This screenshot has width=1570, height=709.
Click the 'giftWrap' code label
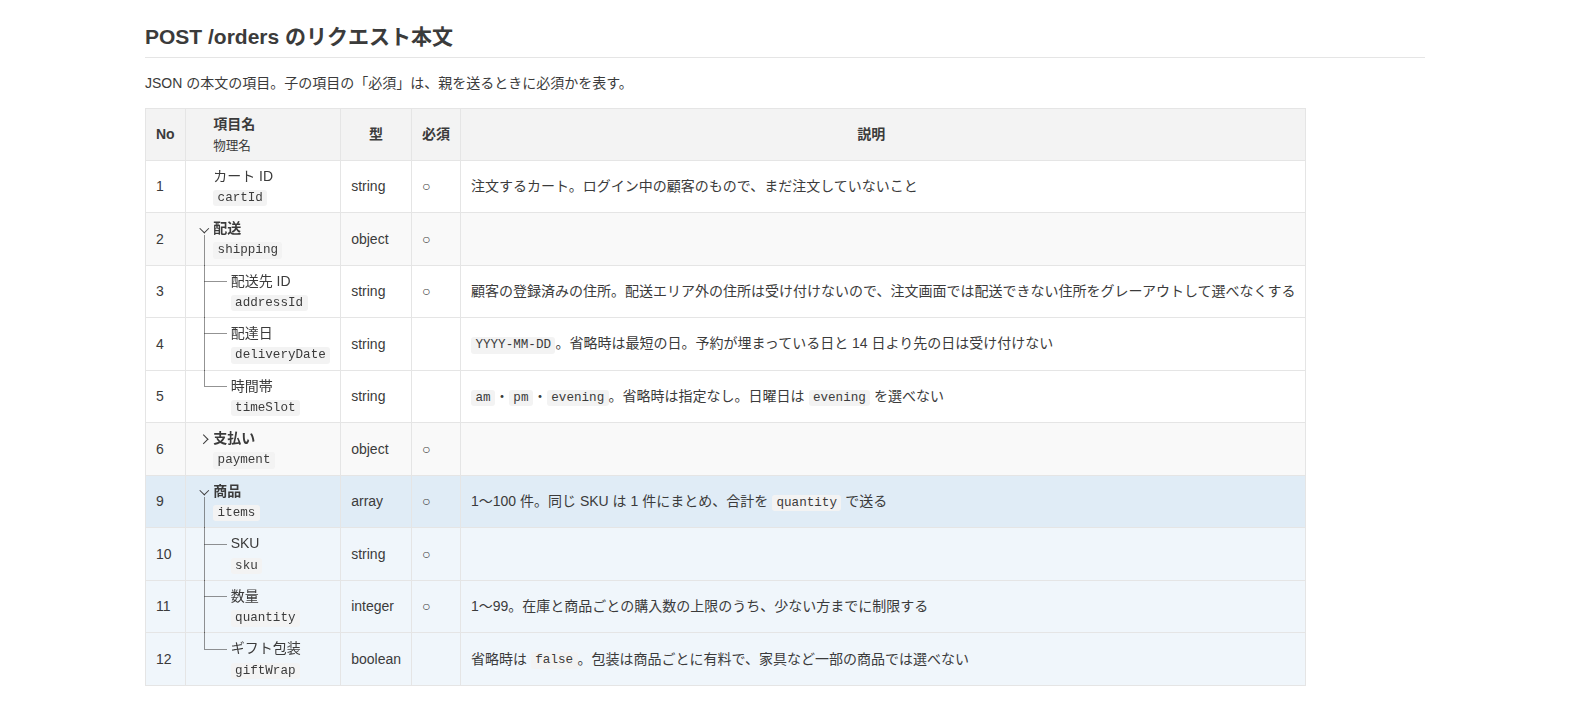click(x=265, y=670)
